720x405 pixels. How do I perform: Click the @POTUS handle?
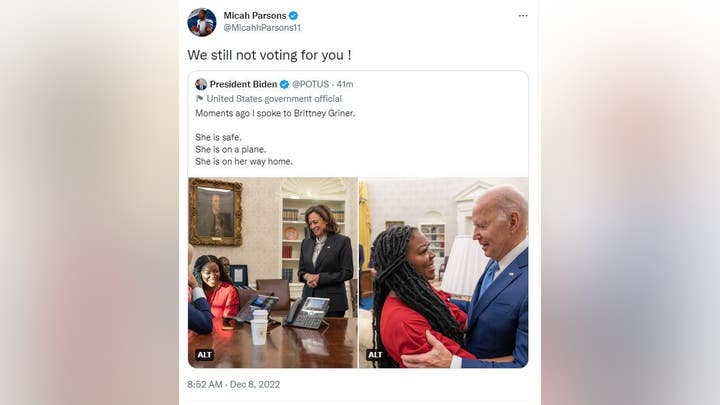310,84
